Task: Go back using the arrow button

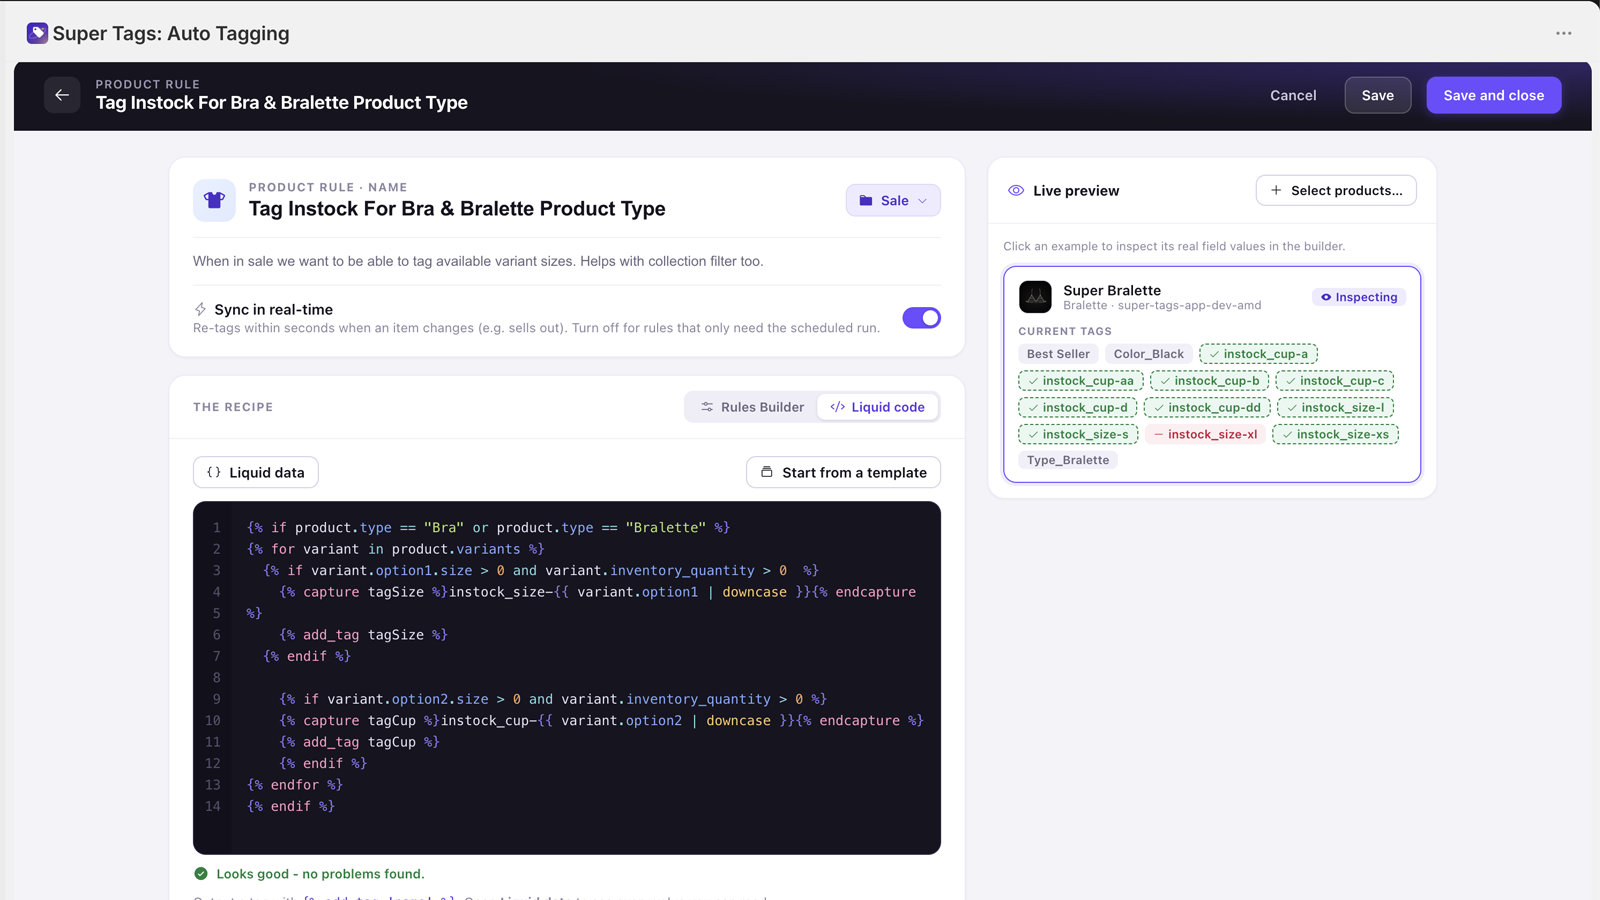Action: [x=62, y=95]
